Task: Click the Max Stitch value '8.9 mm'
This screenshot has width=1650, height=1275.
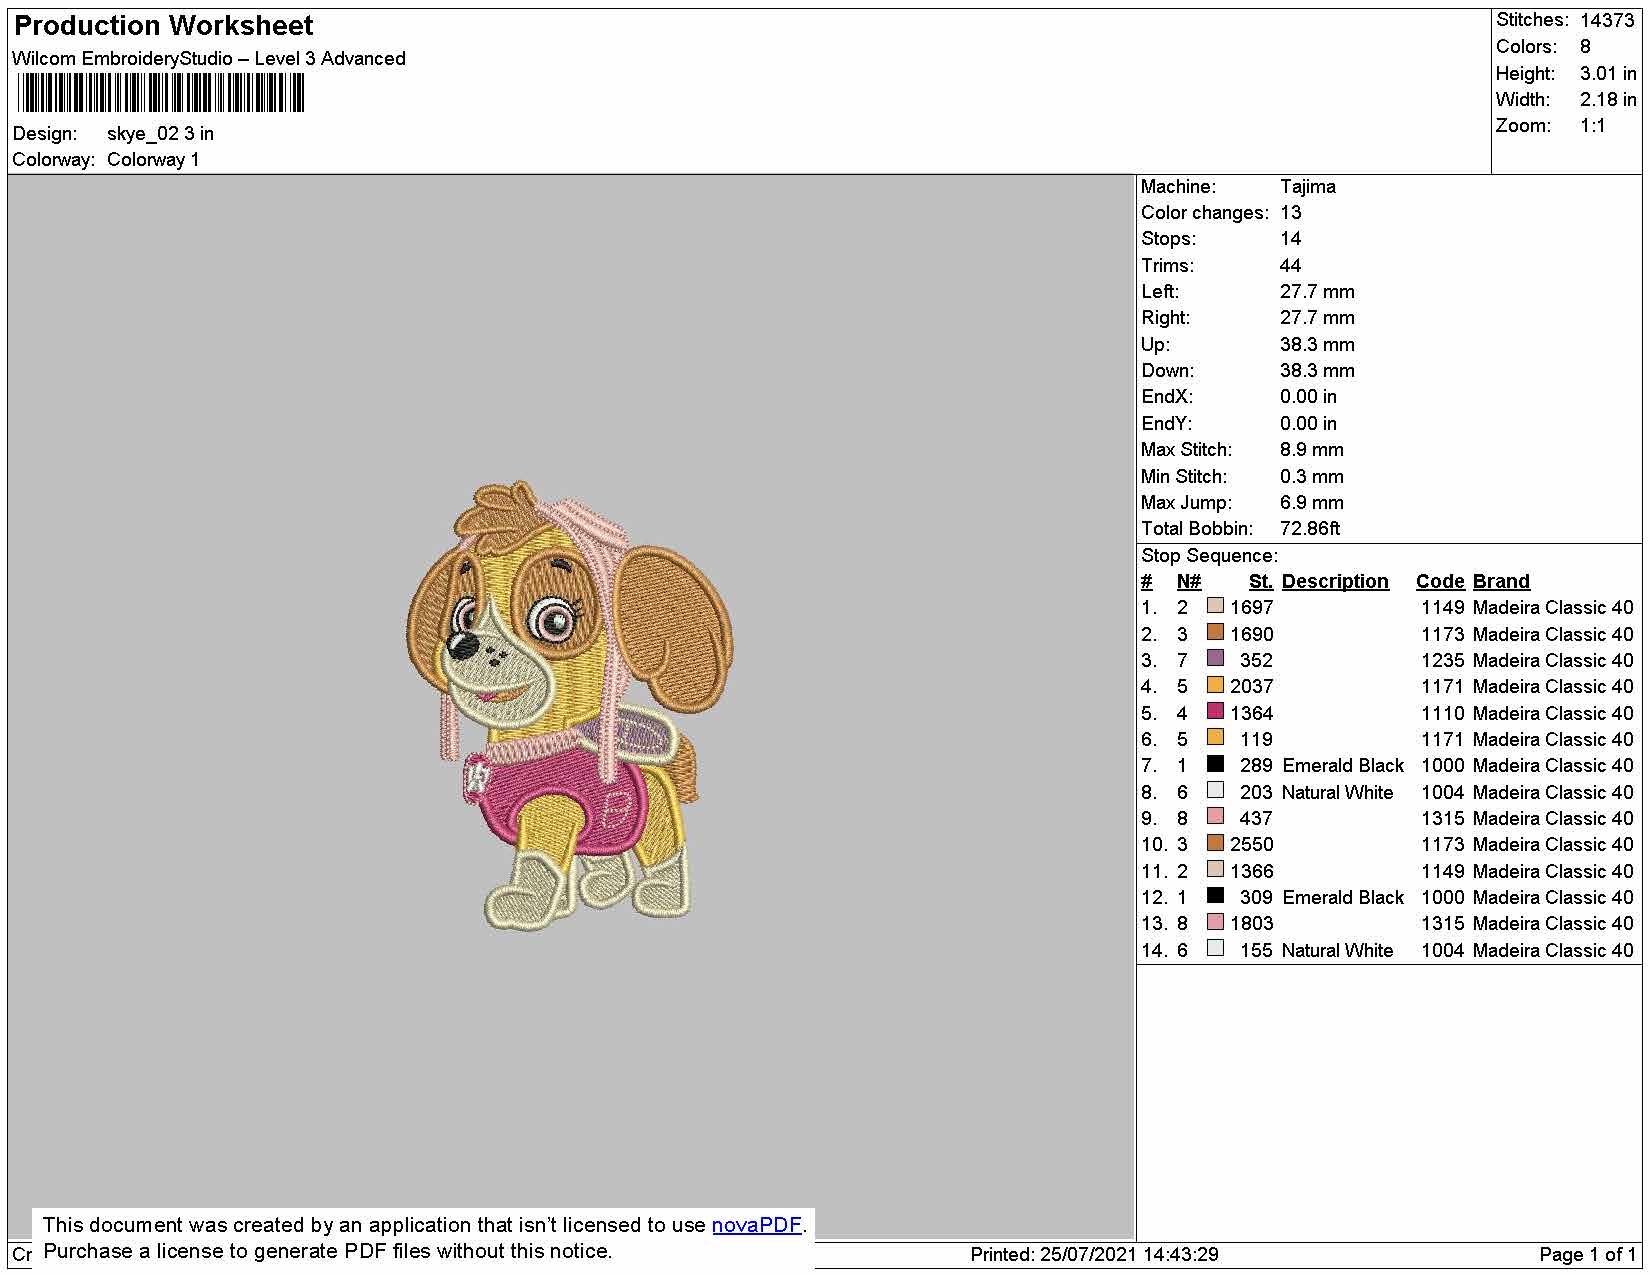Action: (x=1312, y=450)
